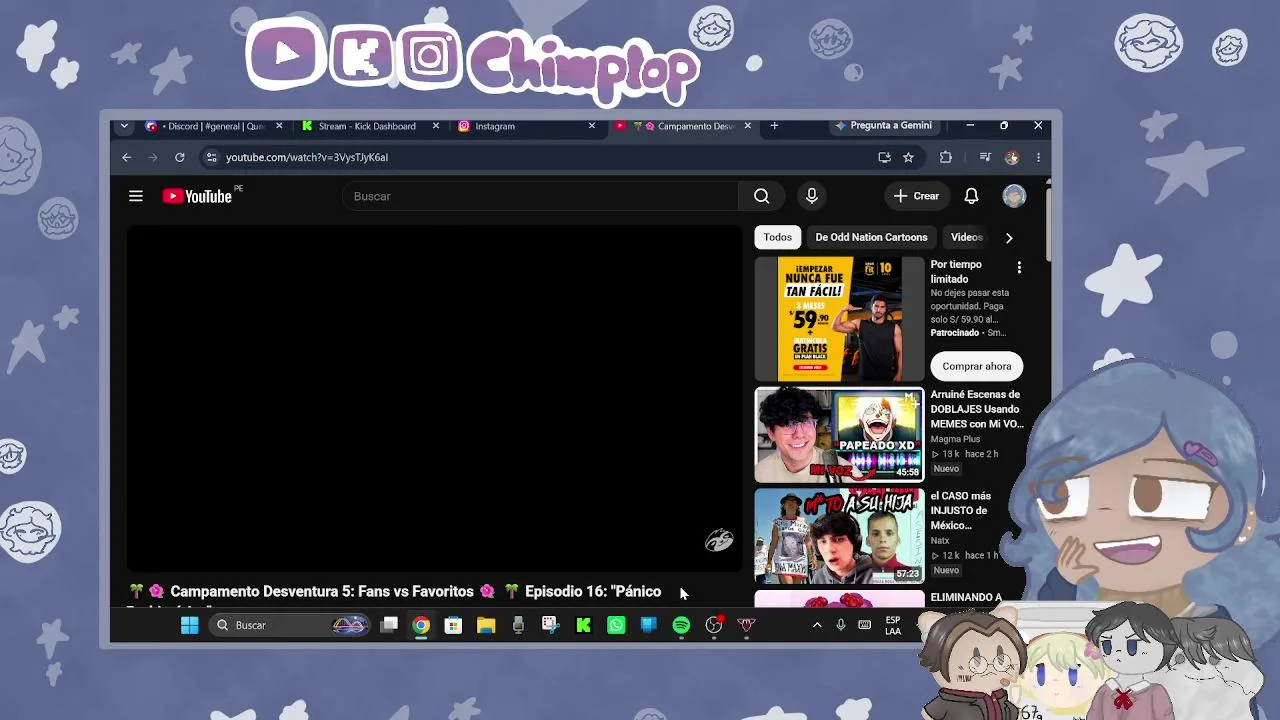Start voice search with the microphone
Image resolution: width=1280 pixels, height=720 pixels.
(x=812, y=196)
